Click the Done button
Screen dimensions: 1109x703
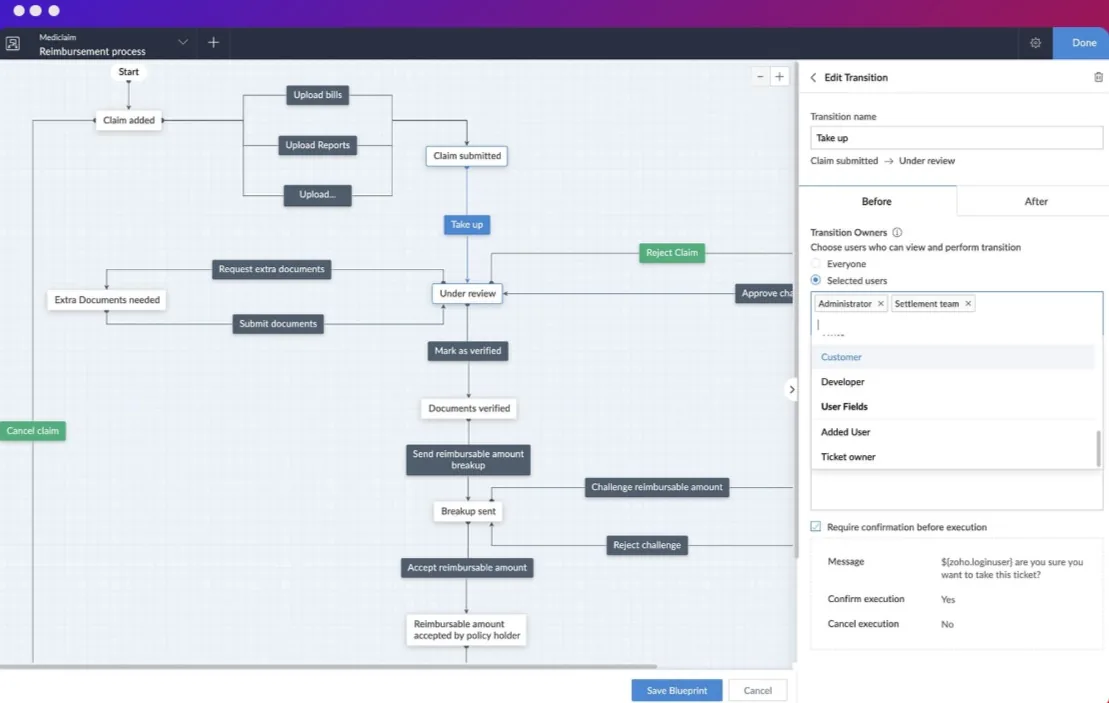[x=1083, y=43]
